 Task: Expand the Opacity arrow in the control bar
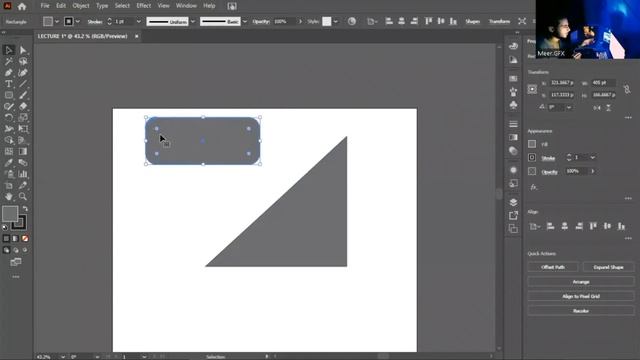click(x=301, y=22)
